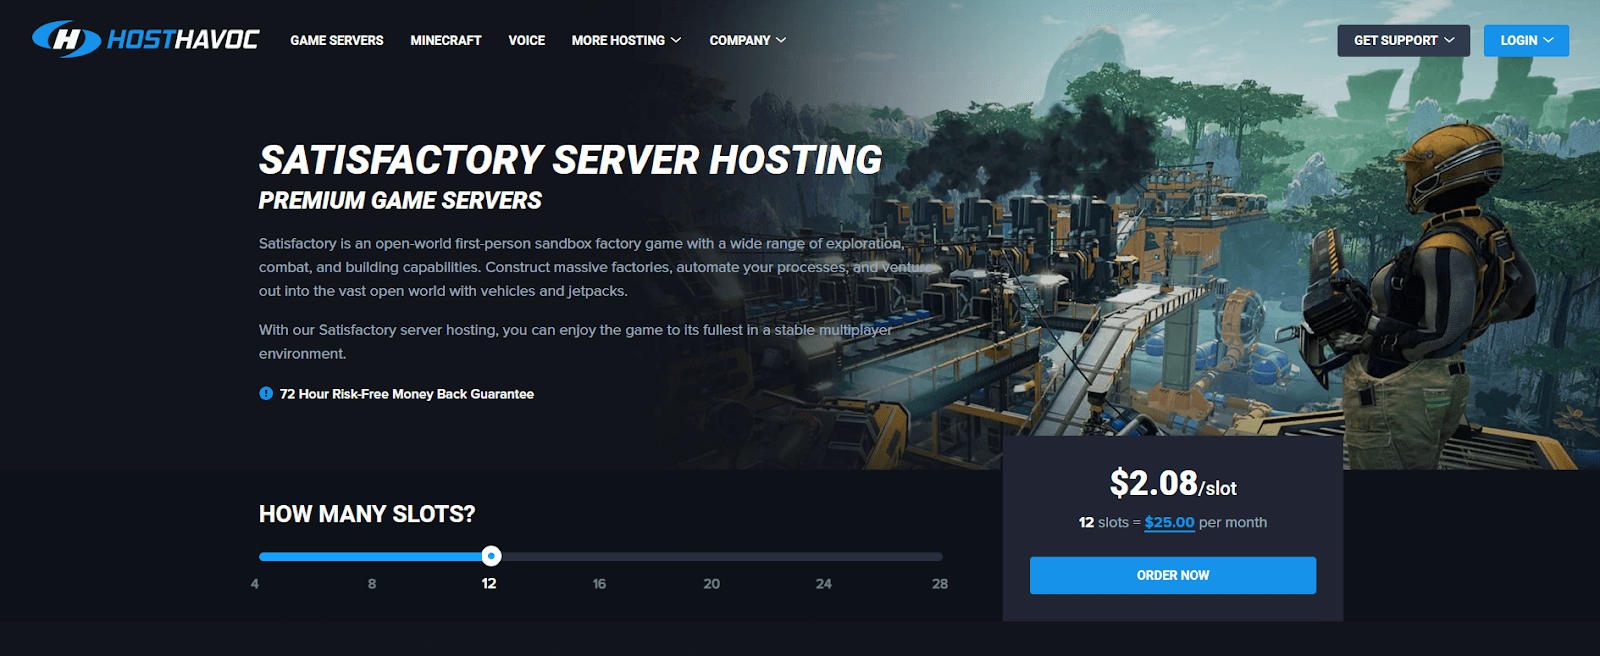The image size is (1600, 656).
Task: Expand the More Hosting dropdown
Action: (626, 41)
